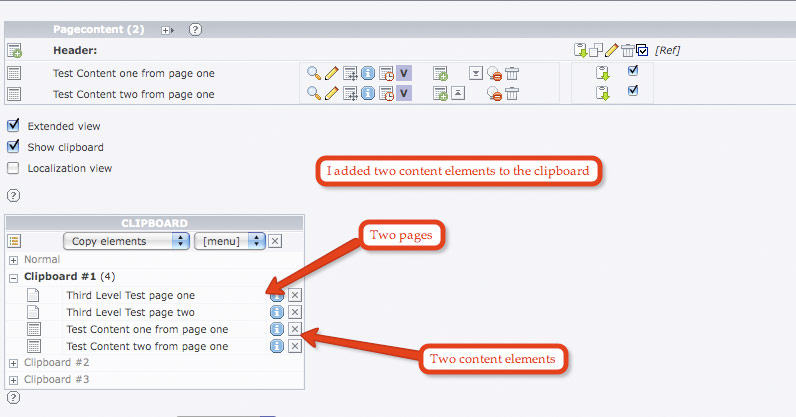The image size is (796, 417).
Task: Expand the Clipboard #2 pad
Action: point(14,362)
